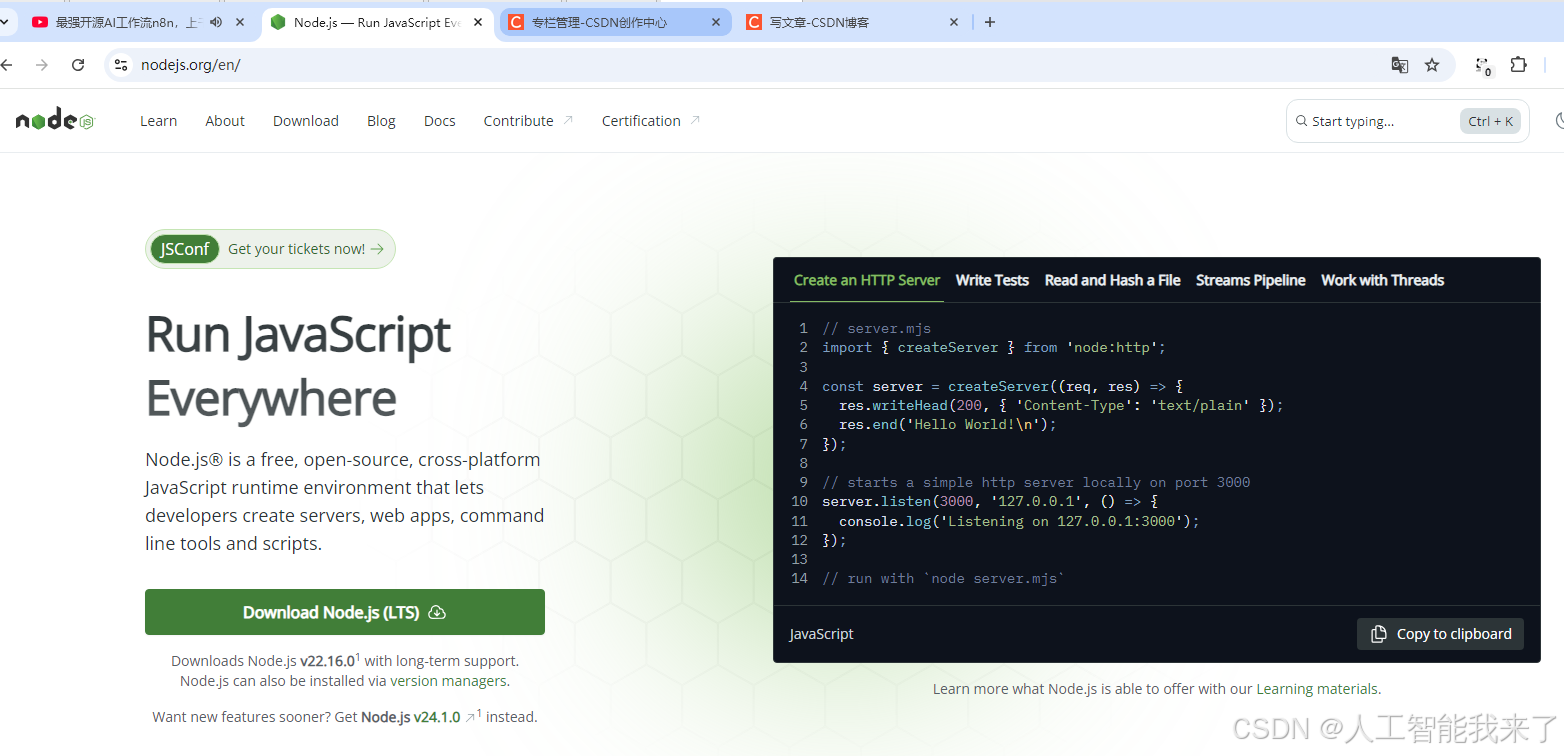Viewport: 1564px width, 756px height.
Task: Click the extension icon with the 0 badge
Action: [x=1484, y=66]
